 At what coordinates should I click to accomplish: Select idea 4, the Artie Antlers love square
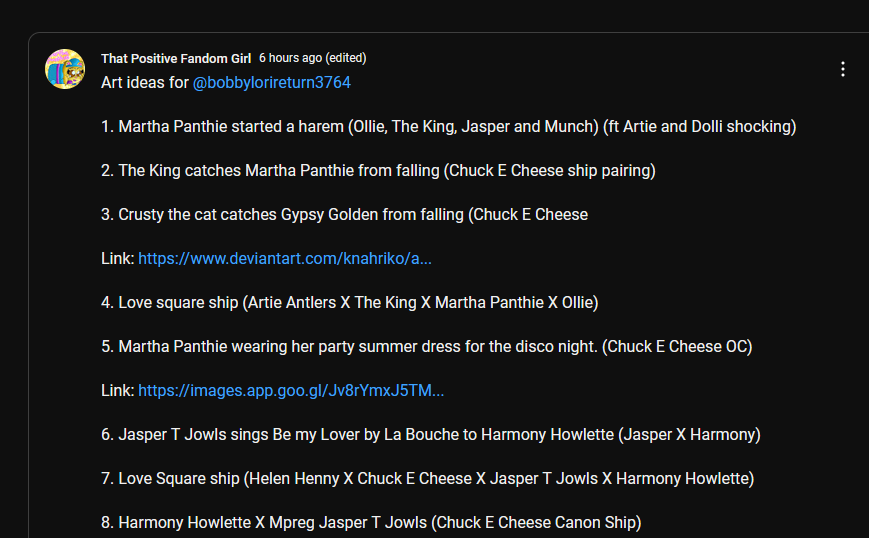pyautogui.click(x=349, y=303)
